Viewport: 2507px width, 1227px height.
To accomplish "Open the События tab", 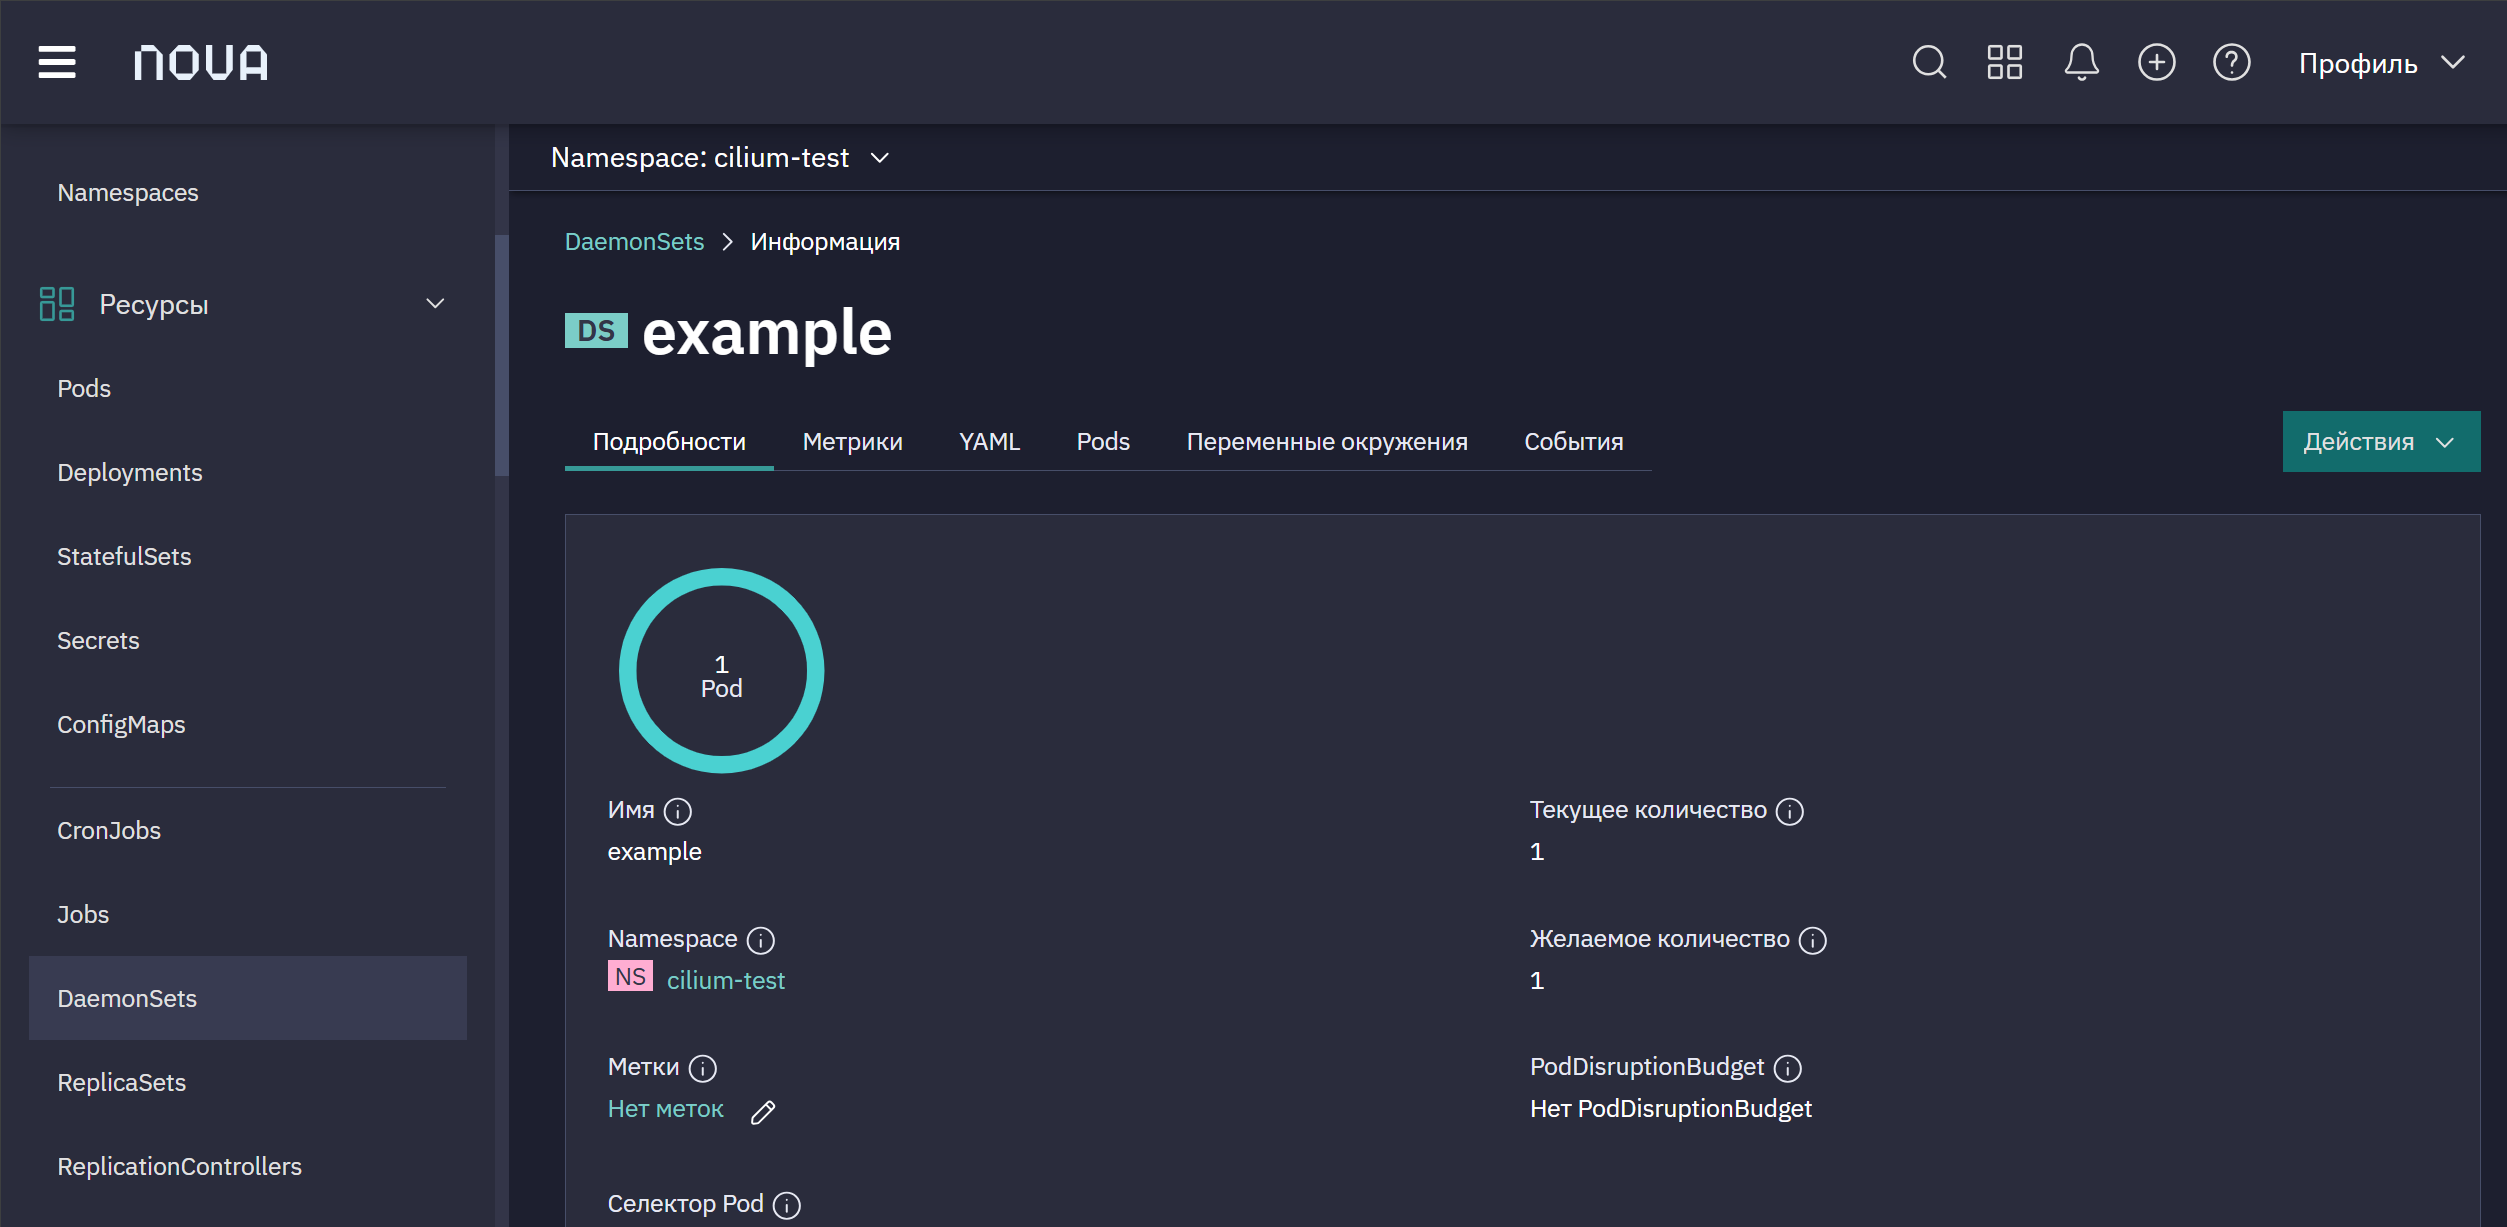I will pyautogui.click(x=1573, y=441).
